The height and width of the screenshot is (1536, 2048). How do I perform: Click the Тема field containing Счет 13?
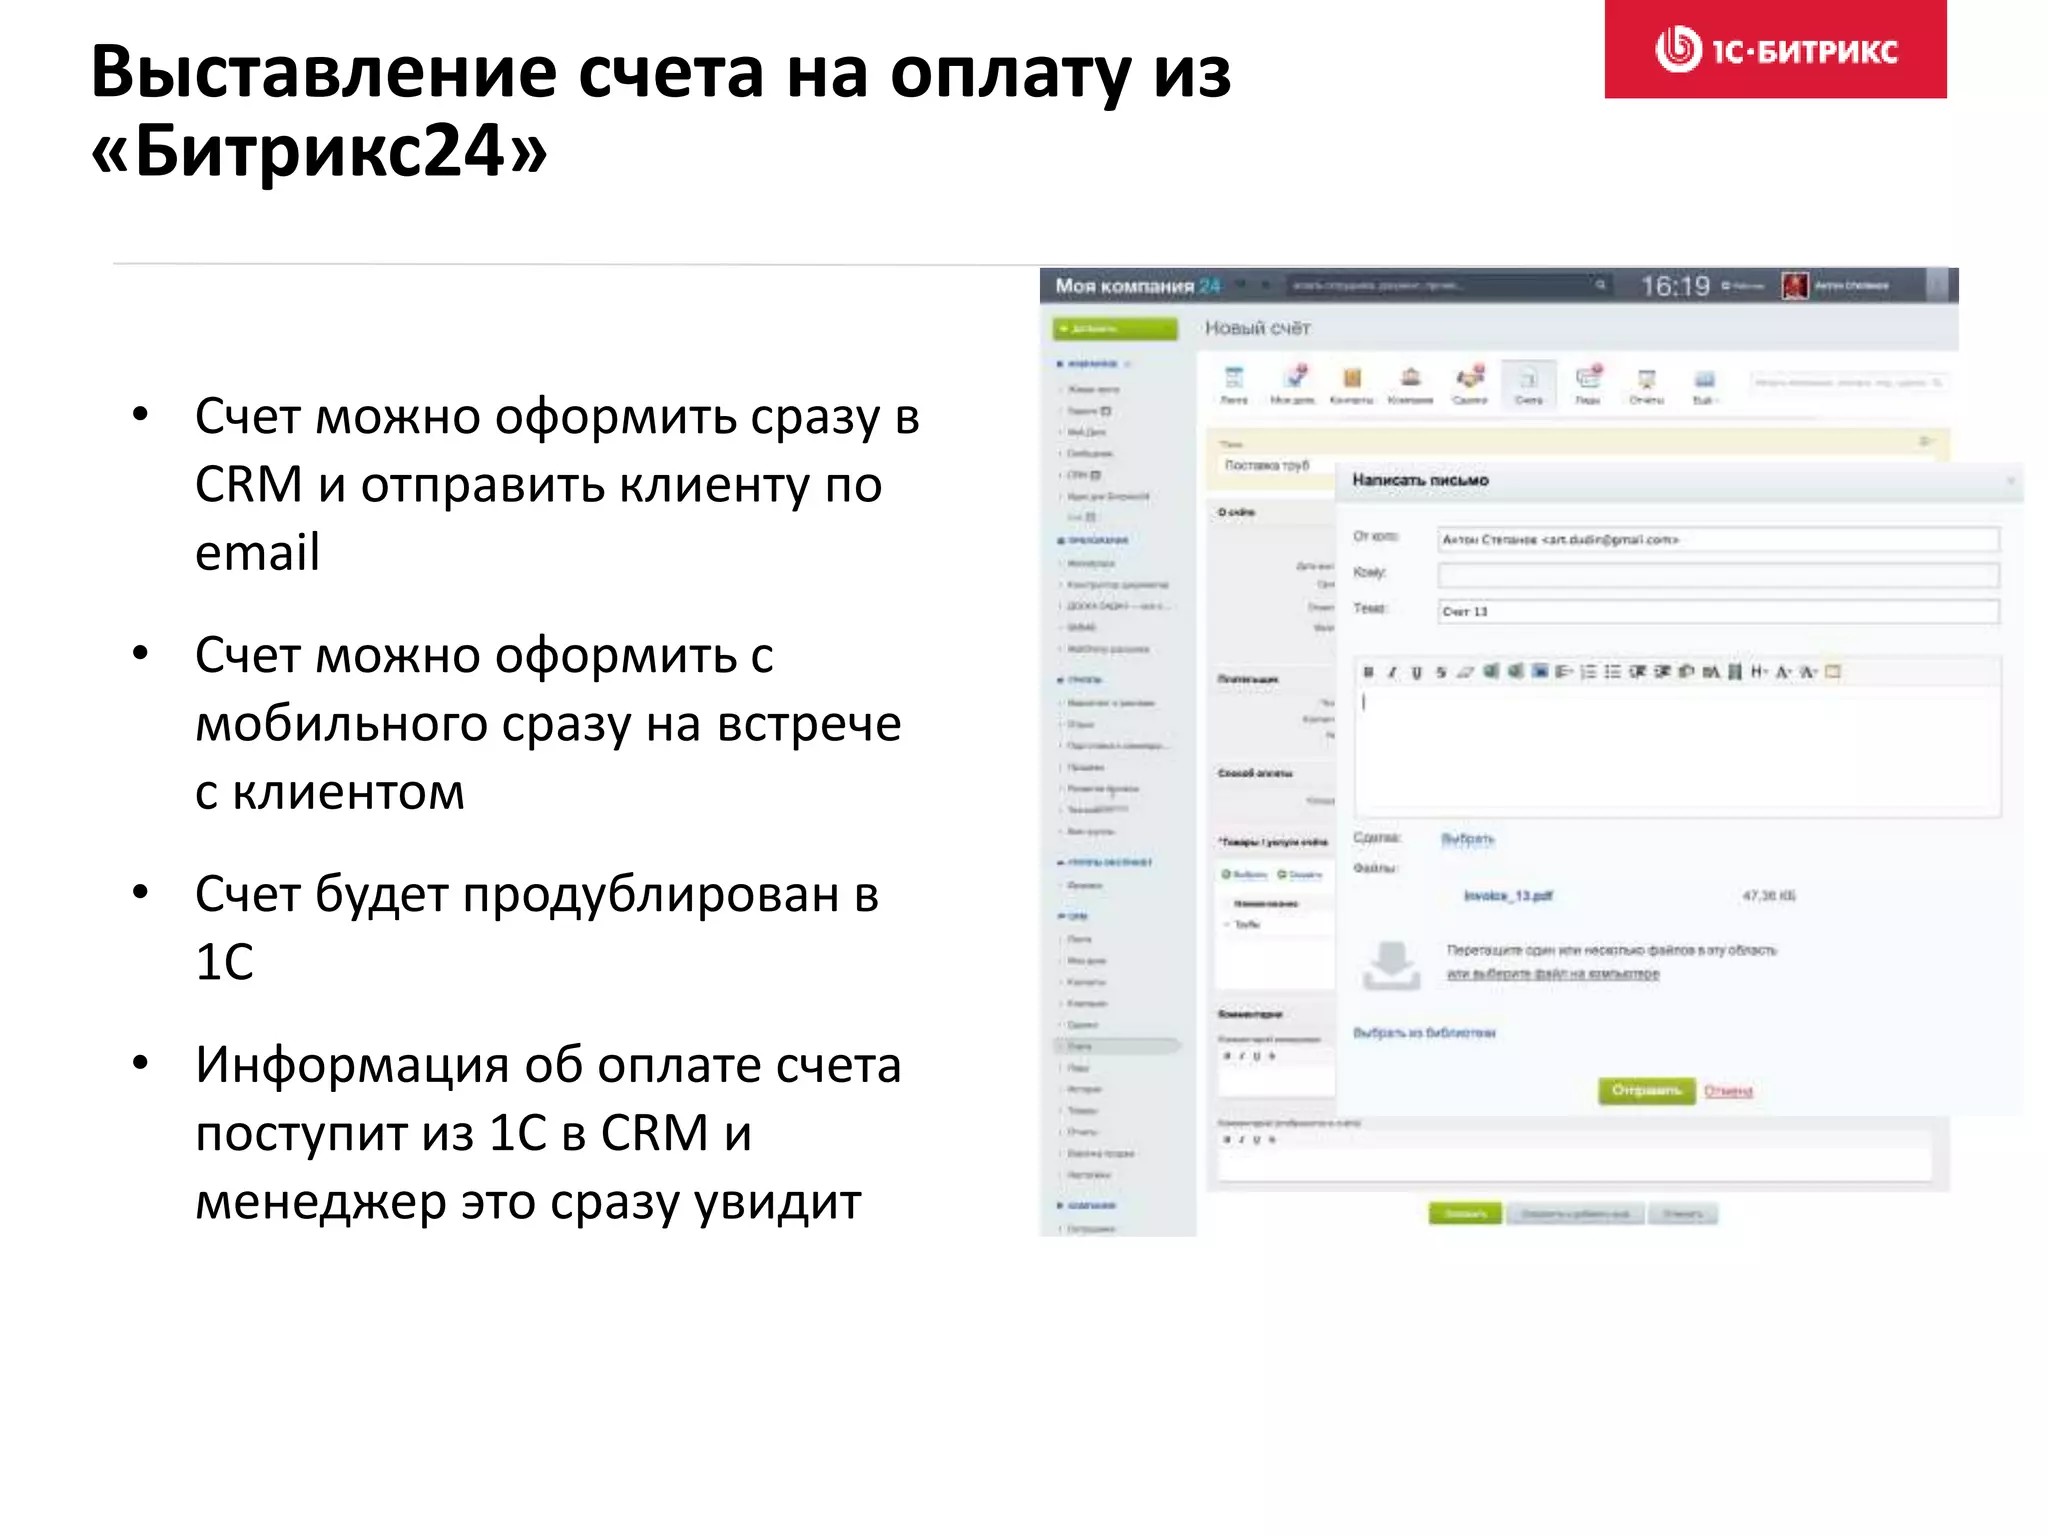(1718, 611)
